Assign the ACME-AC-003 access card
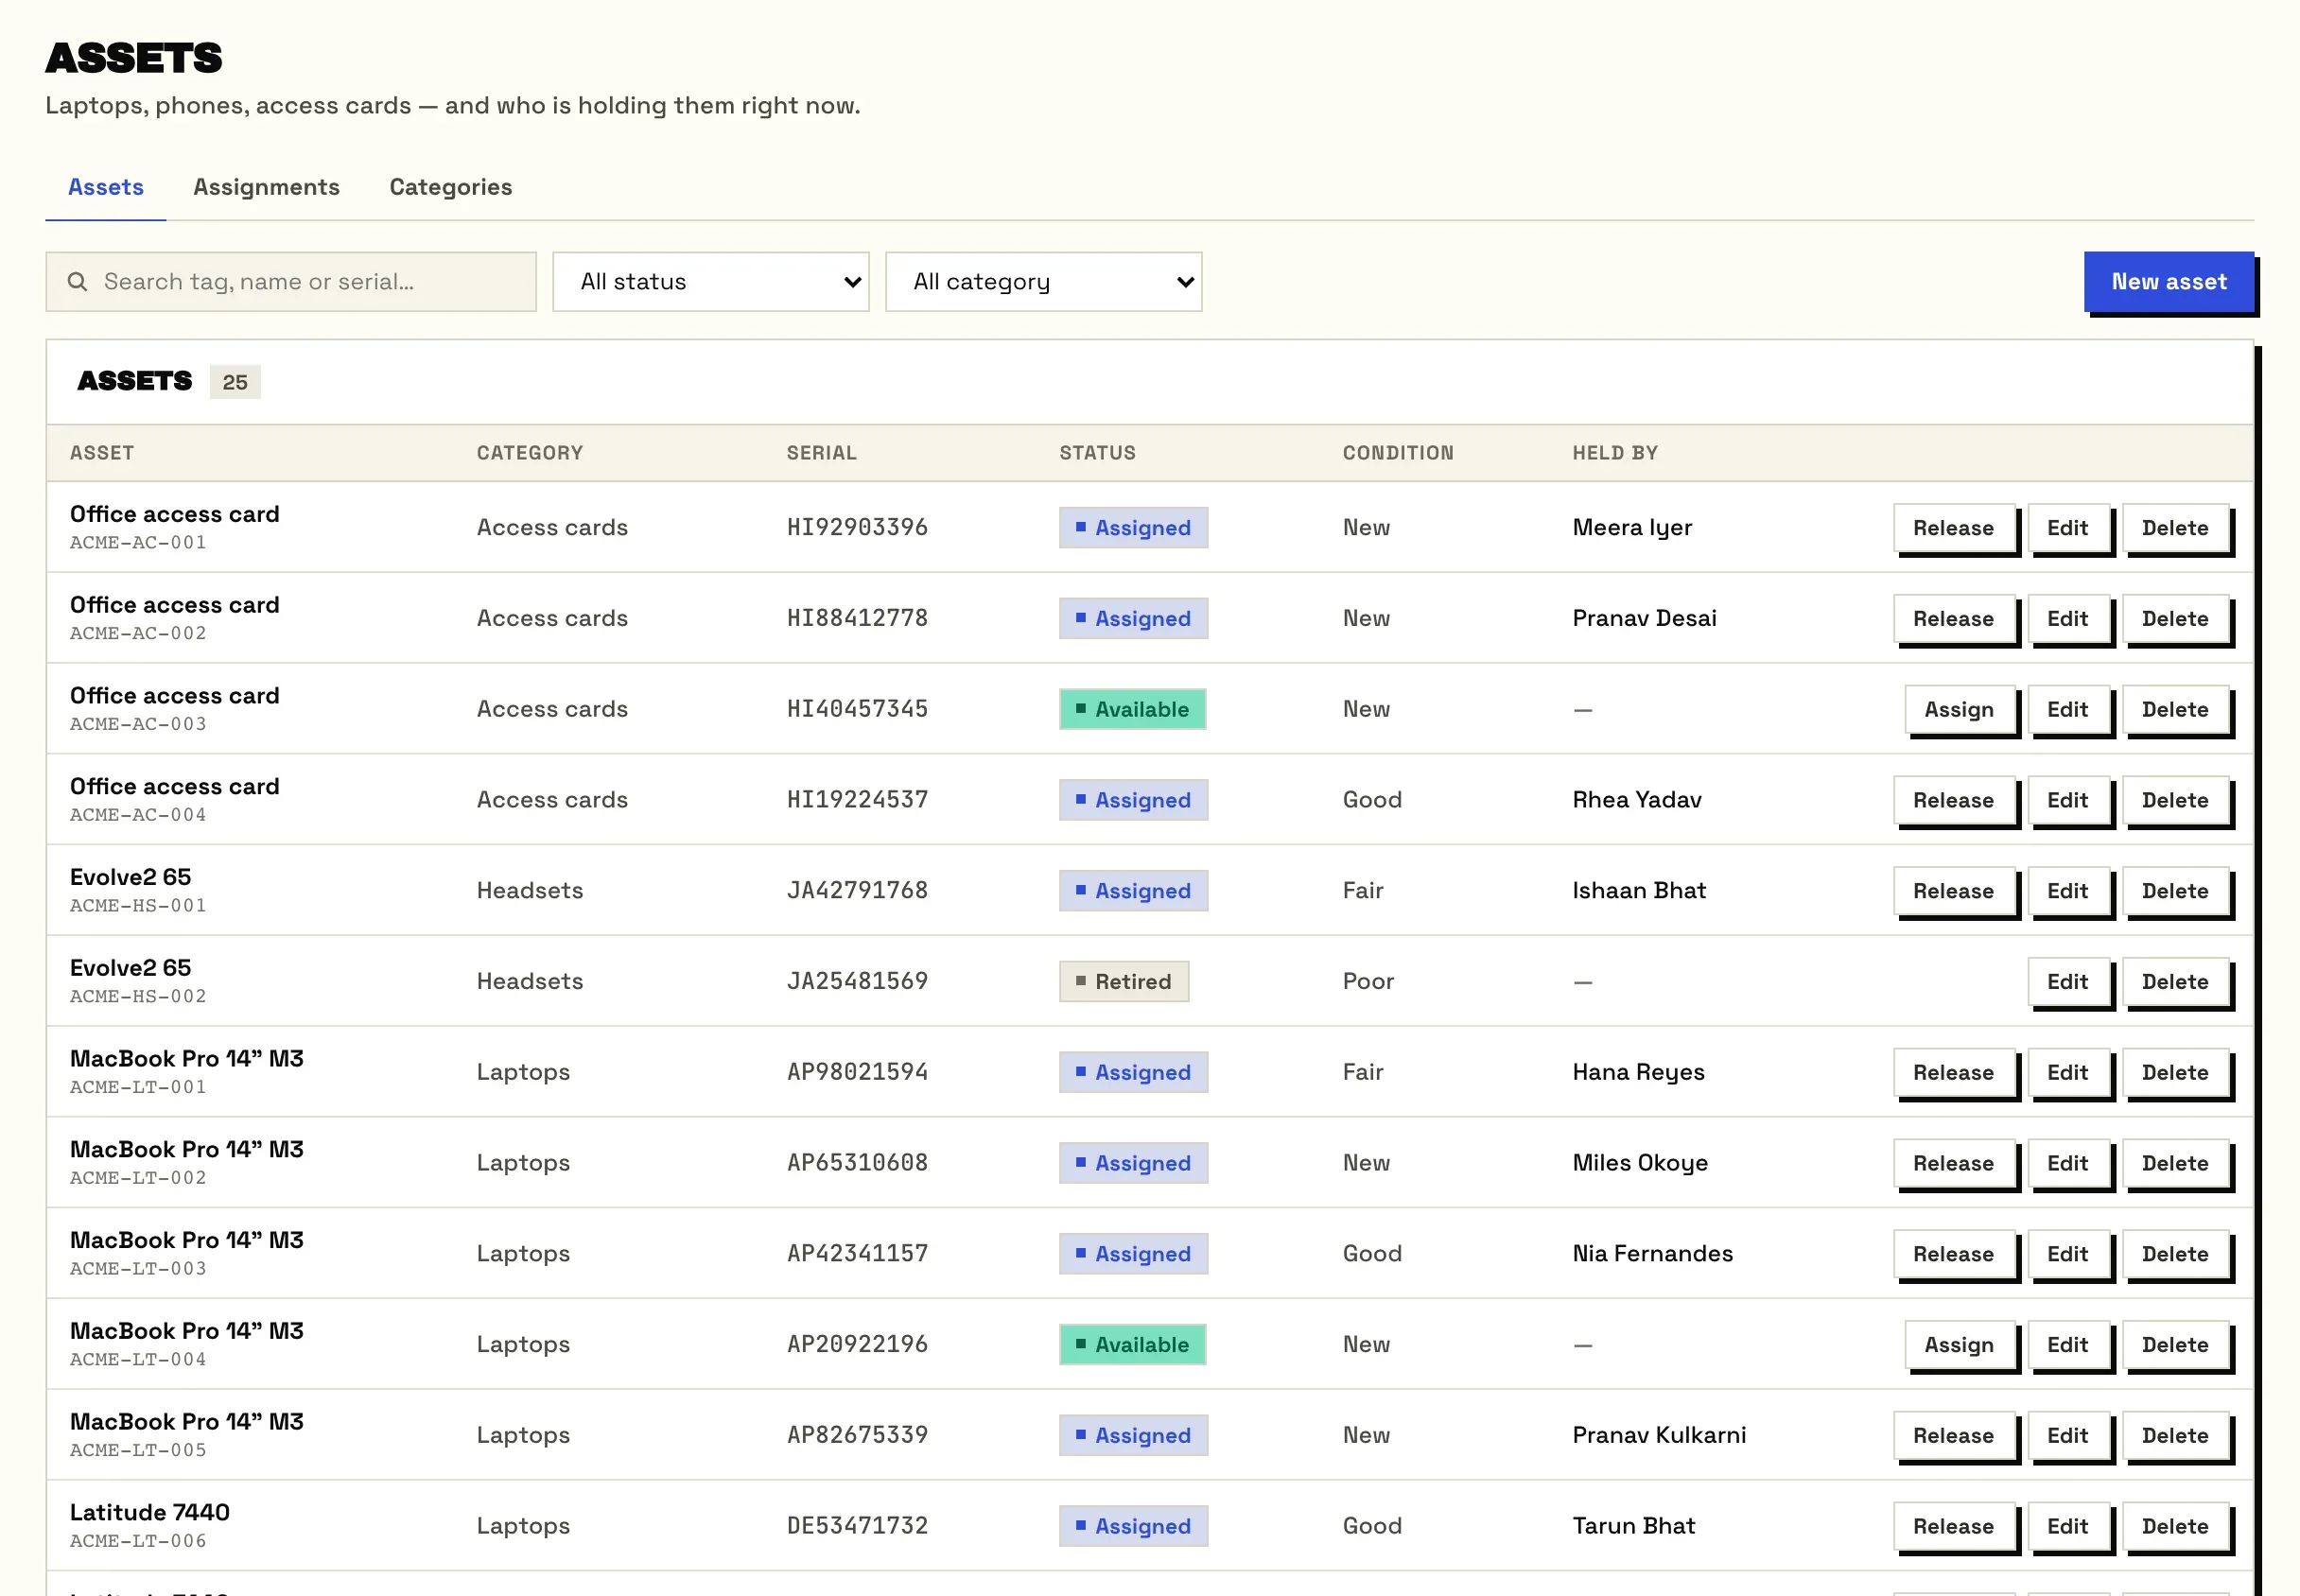 coord(1958,710)
